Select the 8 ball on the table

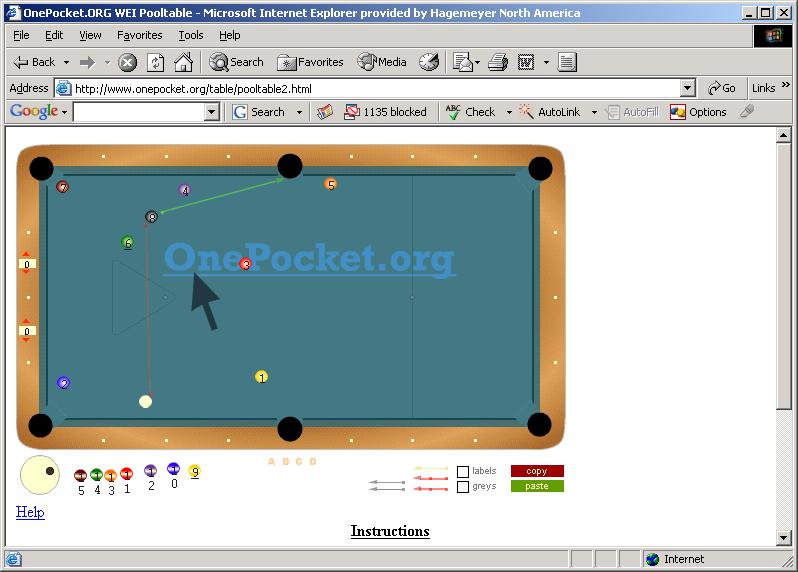pos(152,217)
